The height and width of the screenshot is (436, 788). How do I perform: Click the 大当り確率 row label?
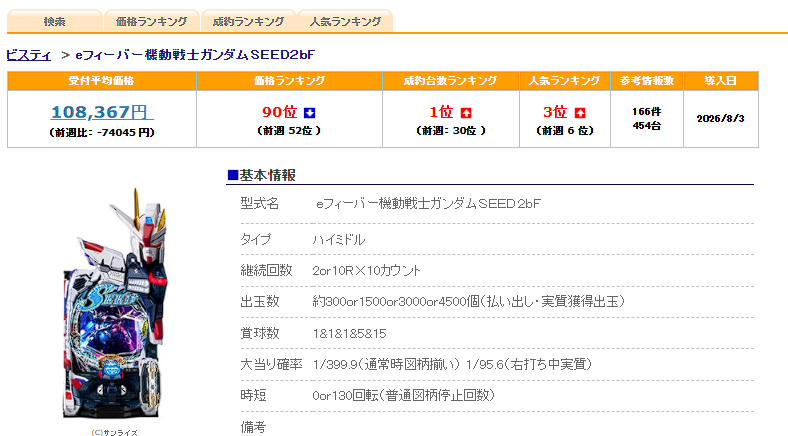(271, 364)
